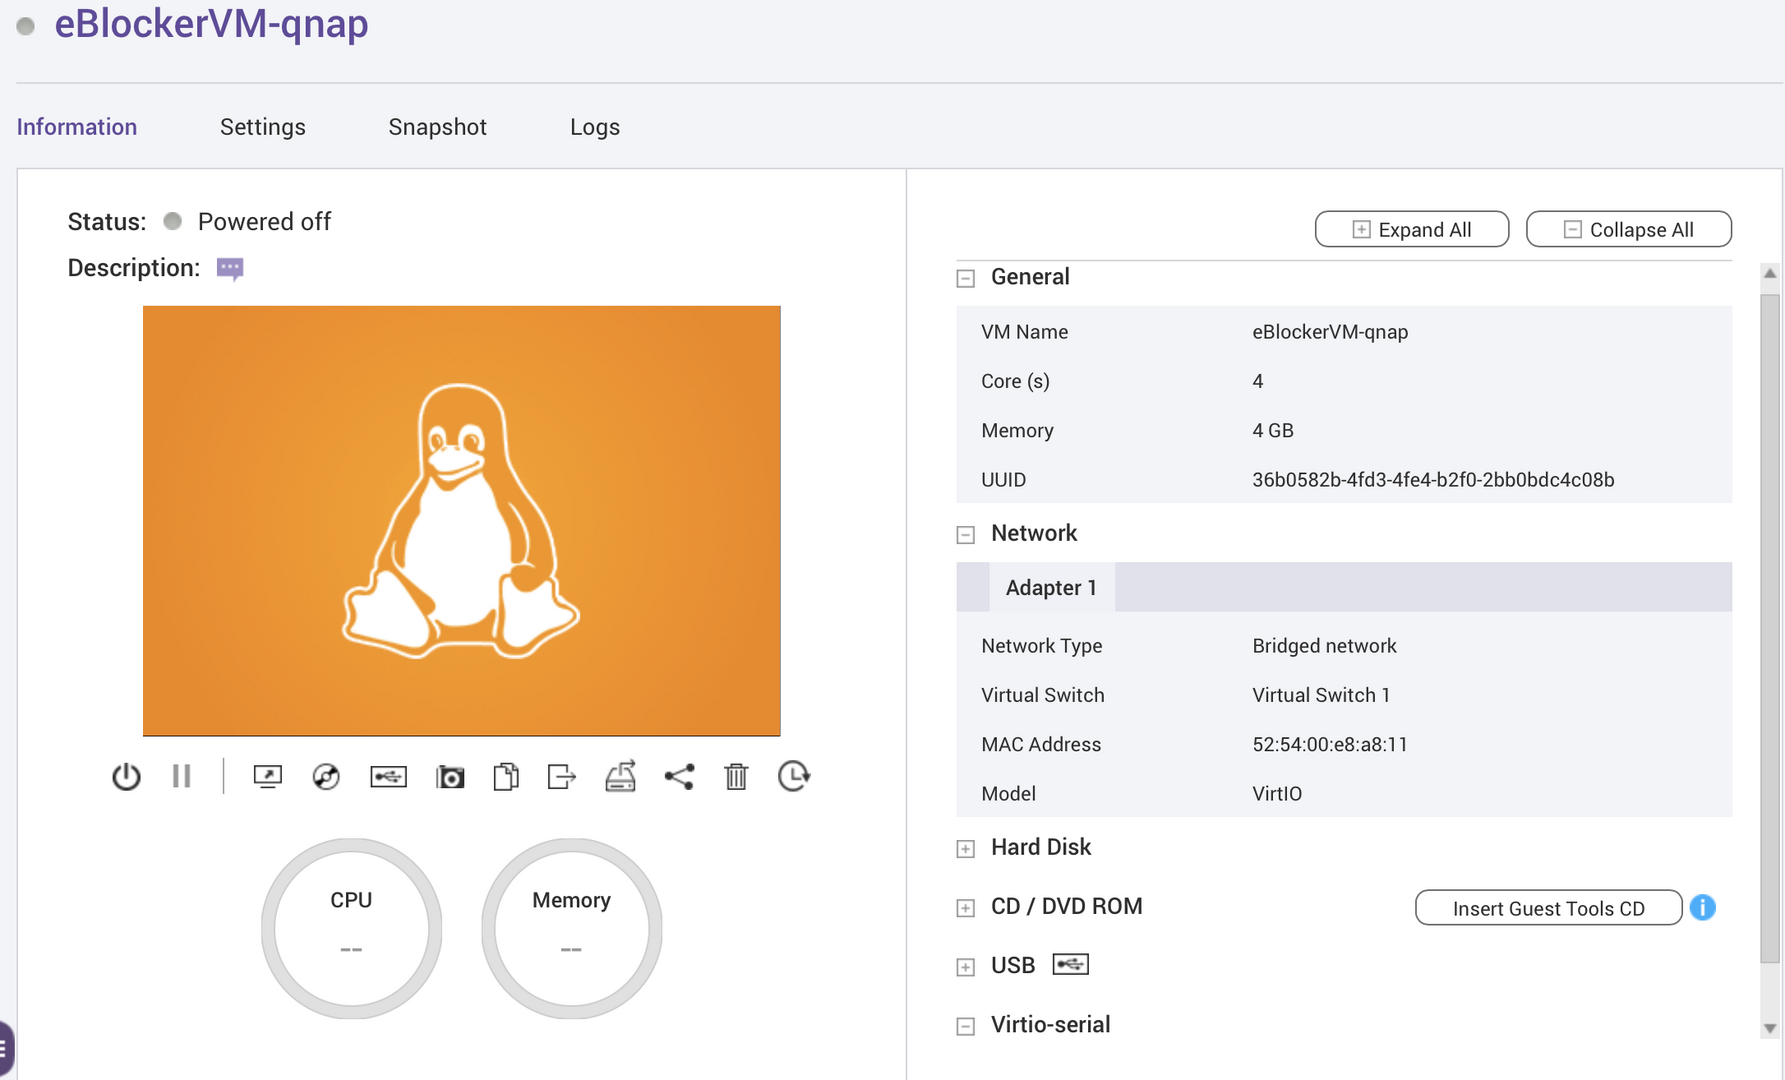The image size is (1785, 1080).
Task: Share the VM with the share icon
Action: point(679,776)
